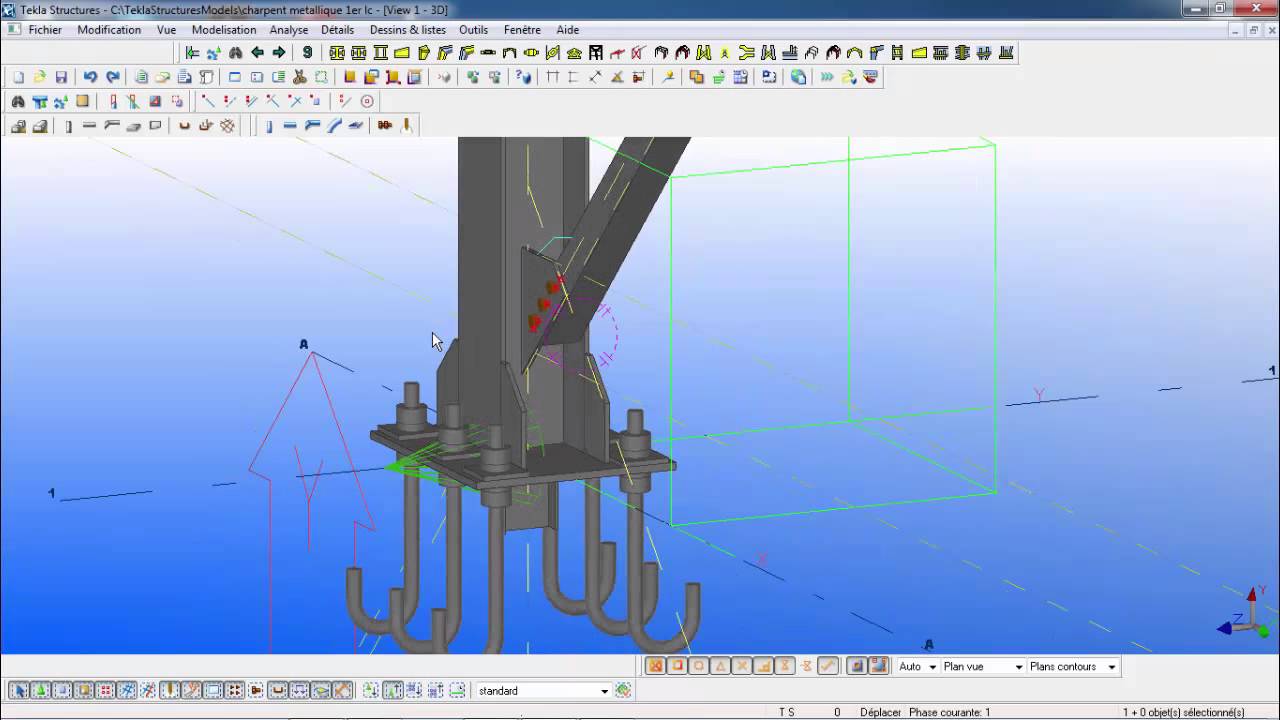Toggle snap to end points square
Screen dimensions: 1280x720
point(677,666)
